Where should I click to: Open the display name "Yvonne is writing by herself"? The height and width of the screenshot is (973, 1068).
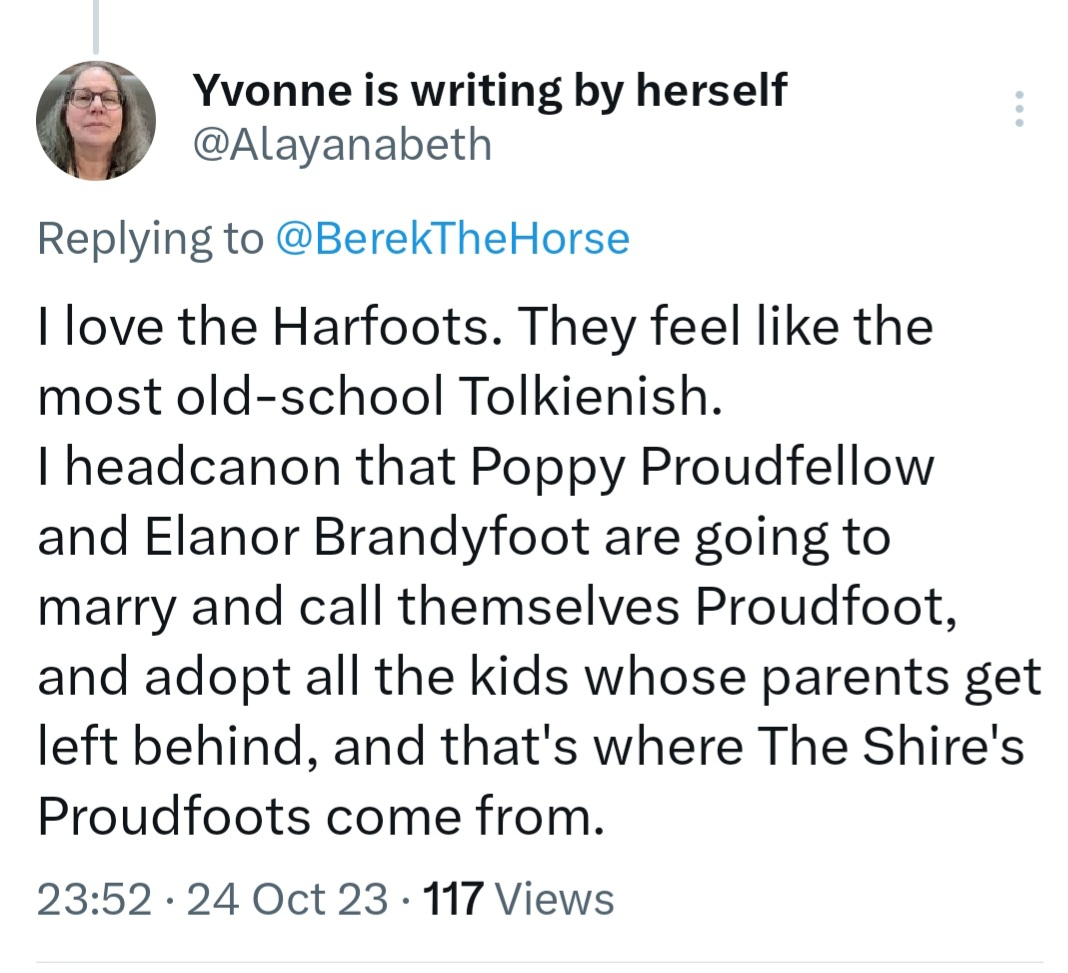click(488, 91)
